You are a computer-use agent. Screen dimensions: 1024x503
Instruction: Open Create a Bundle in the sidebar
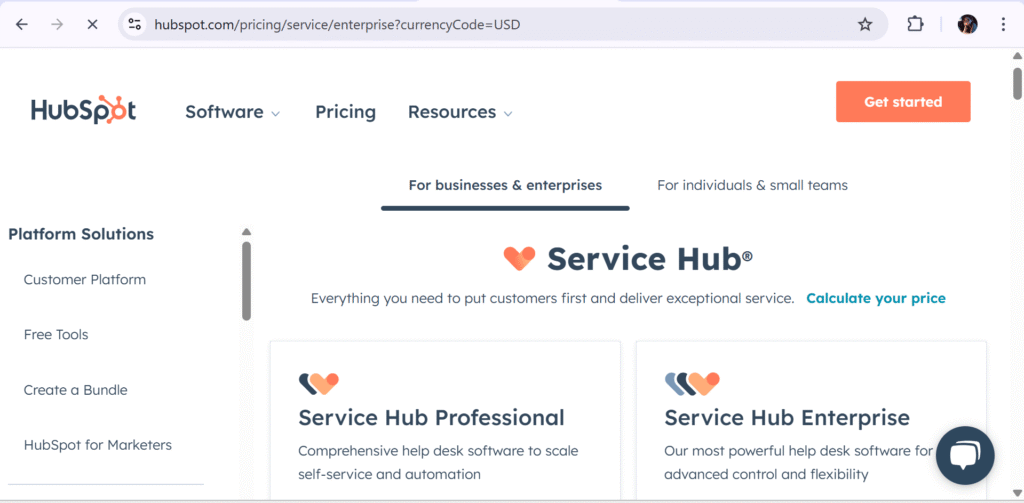(x=76, y=390)
